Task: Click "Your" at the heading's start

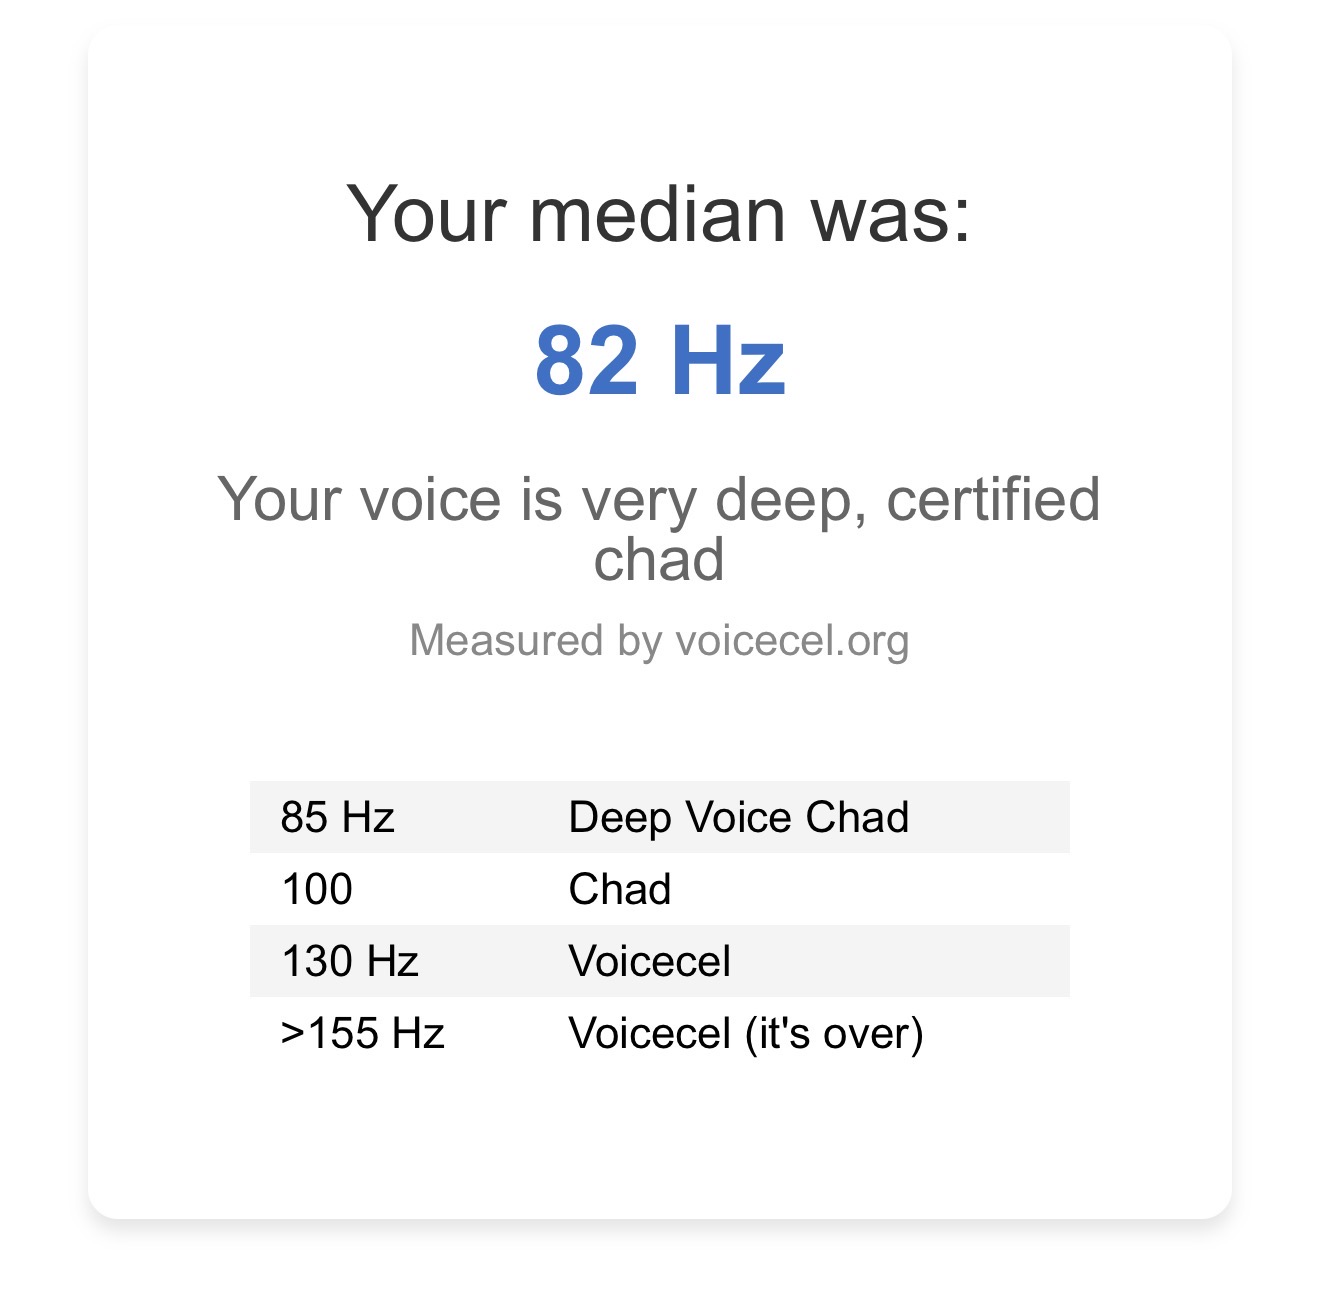Action: (x=424, y=214)
